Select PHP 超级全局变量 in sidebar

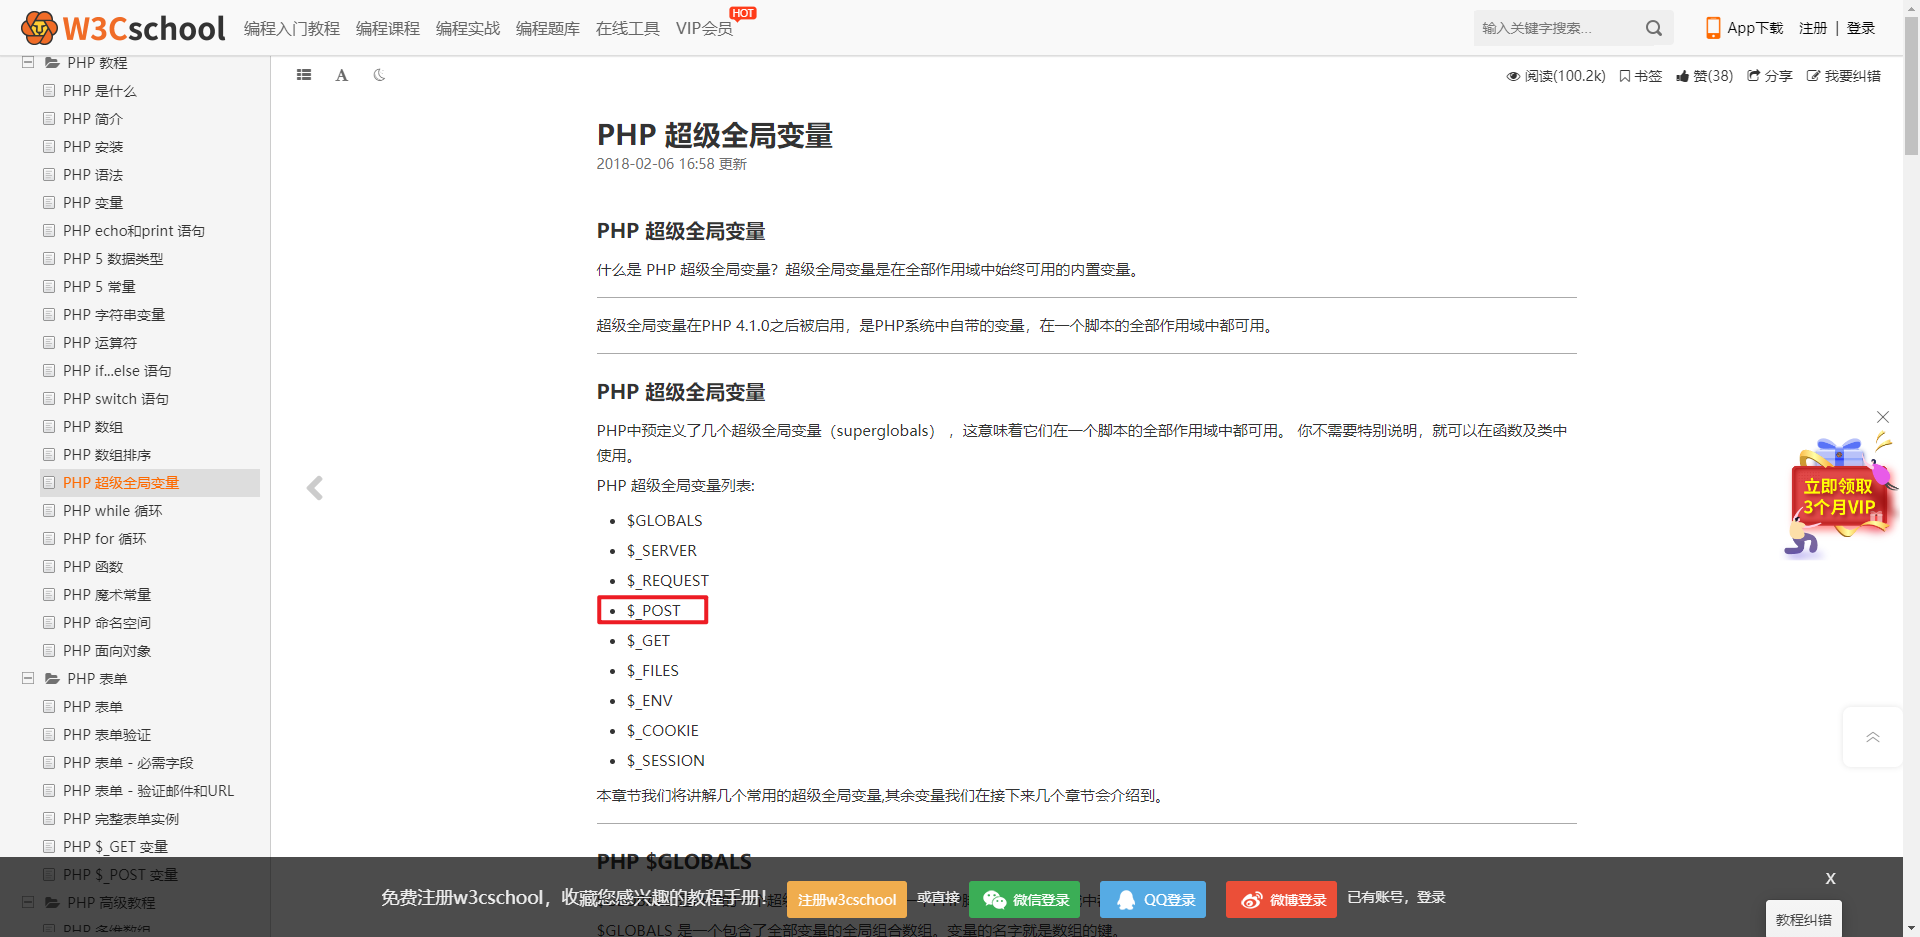[121, 483]
